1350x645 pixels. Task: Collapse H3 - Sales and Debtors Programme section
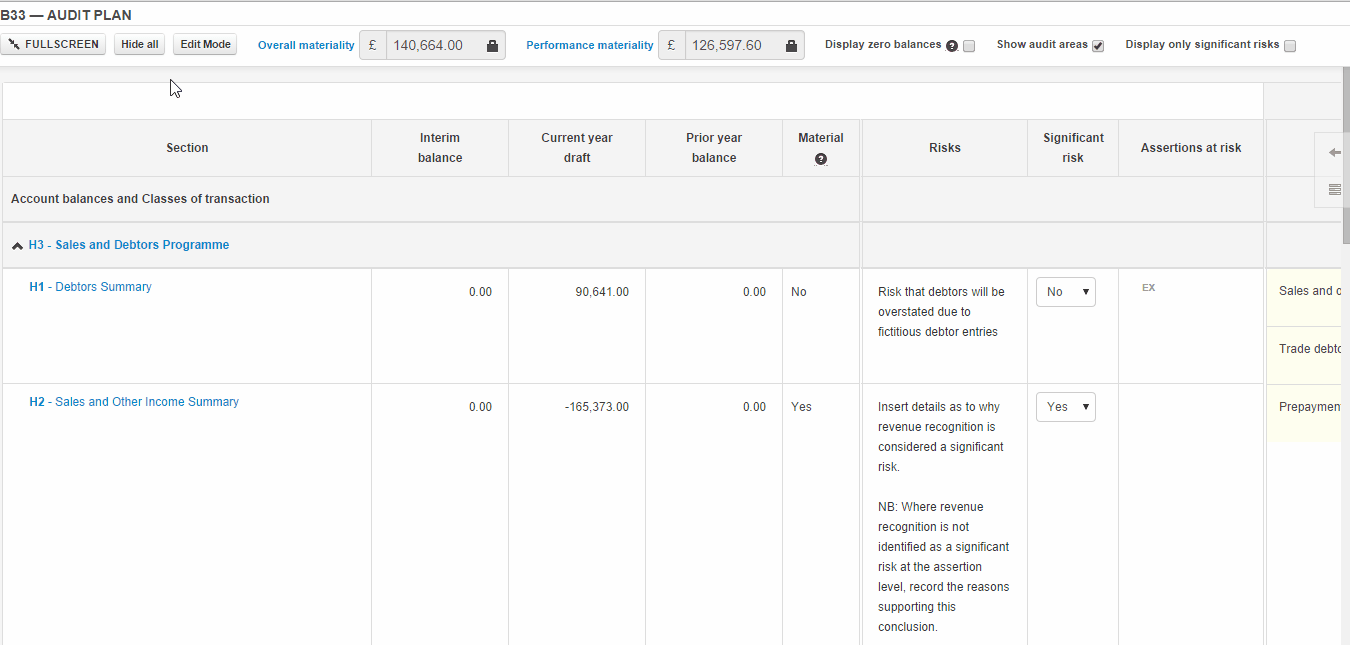pos(18,246)
